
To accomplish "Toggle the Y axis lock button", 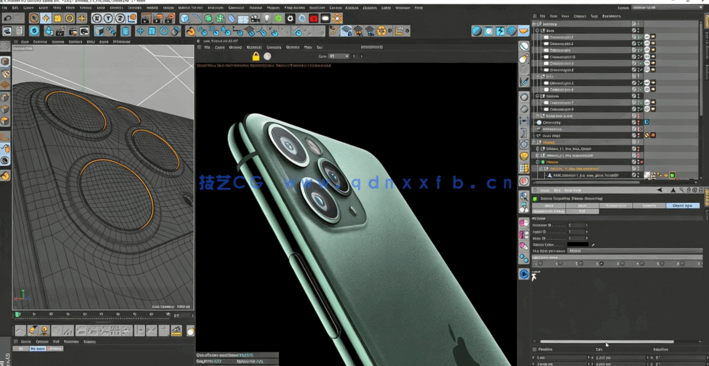I will 109,18.
